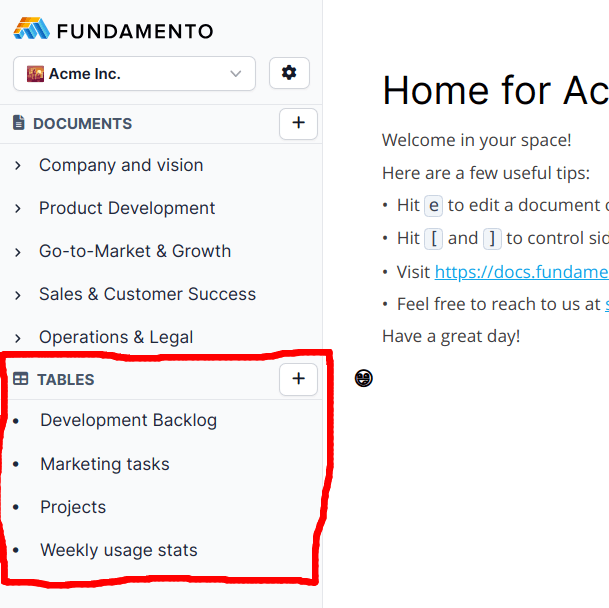Expand the Product Development chevron
609x608 pixels.
[18, 209]
